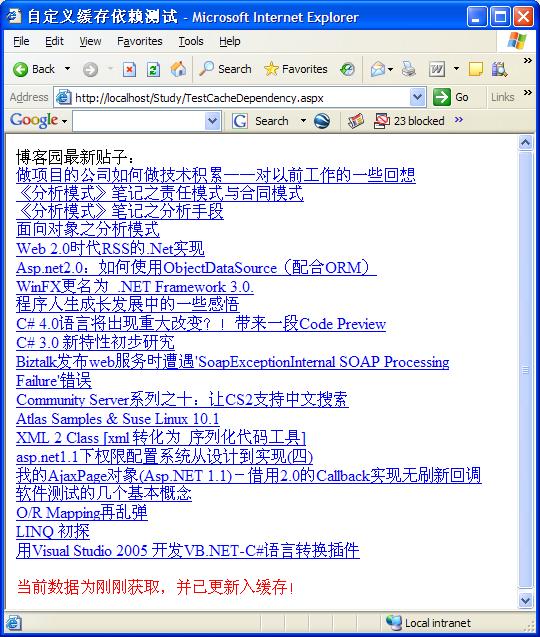Go to the Home page icon

coord(178,69)
